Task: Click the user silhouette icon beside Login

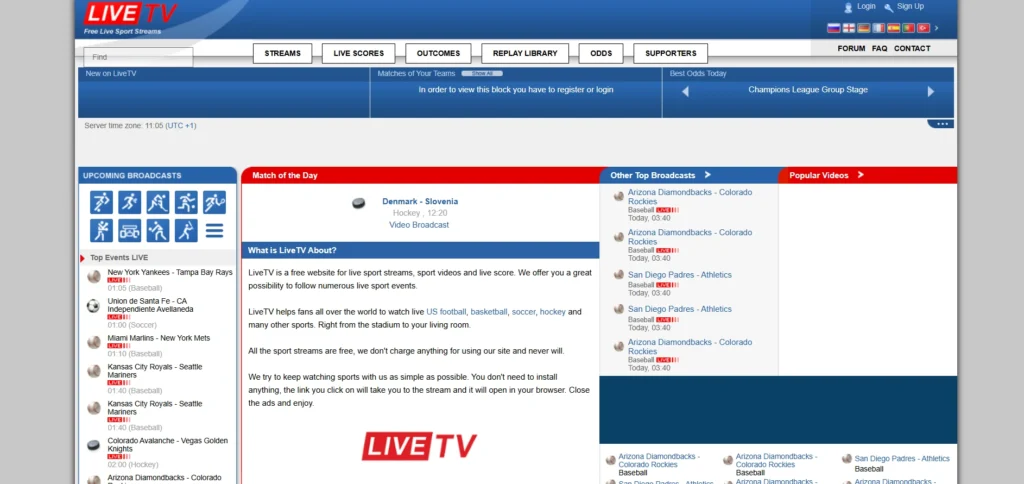Action: pyautogui.click(x=848, y=8)
